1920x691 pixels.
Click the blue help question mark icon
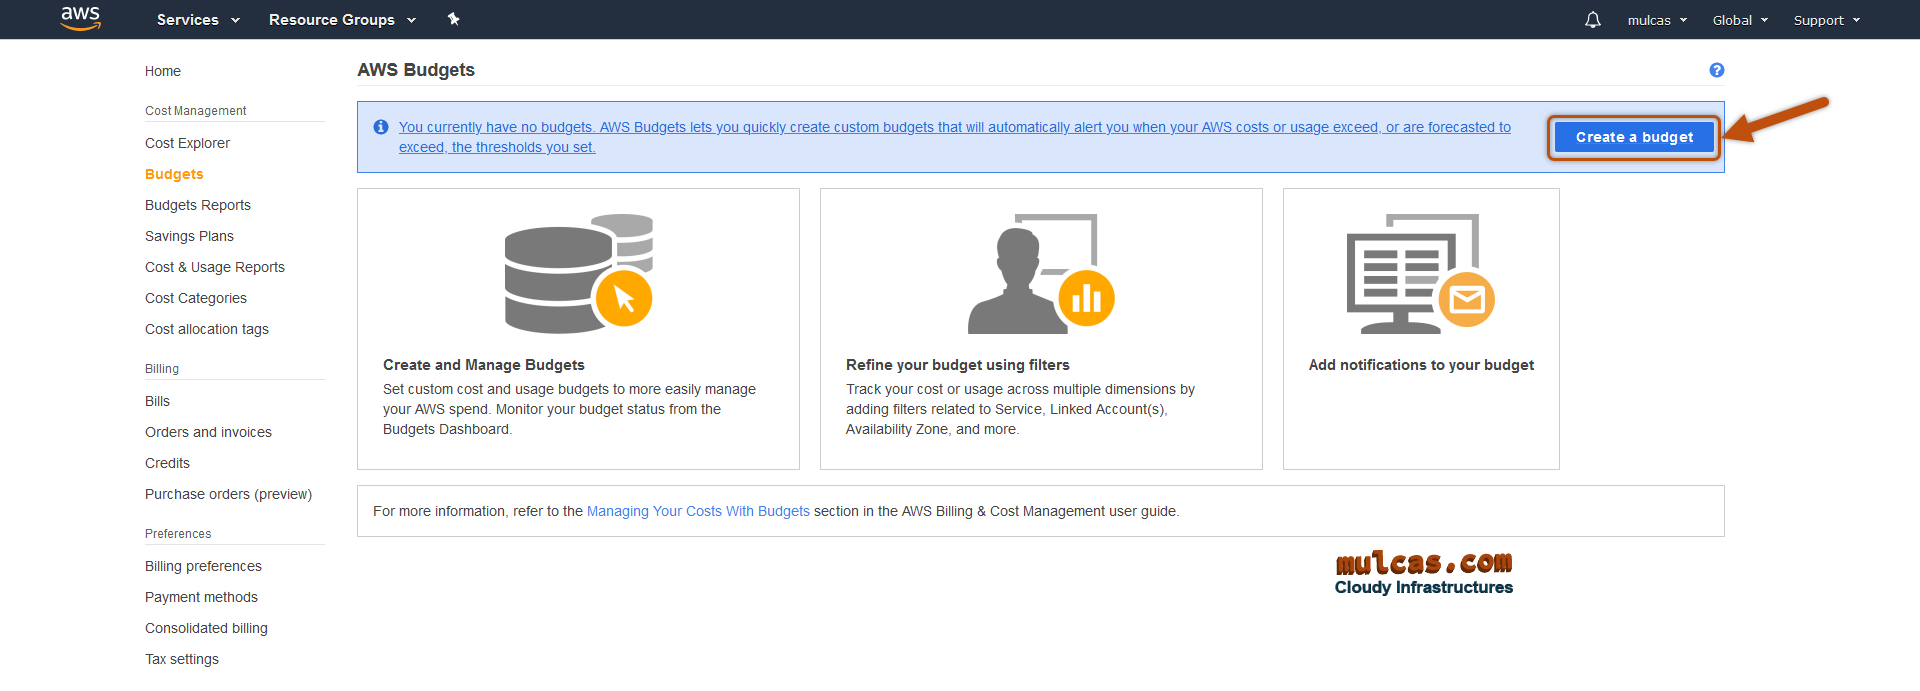1716,70
